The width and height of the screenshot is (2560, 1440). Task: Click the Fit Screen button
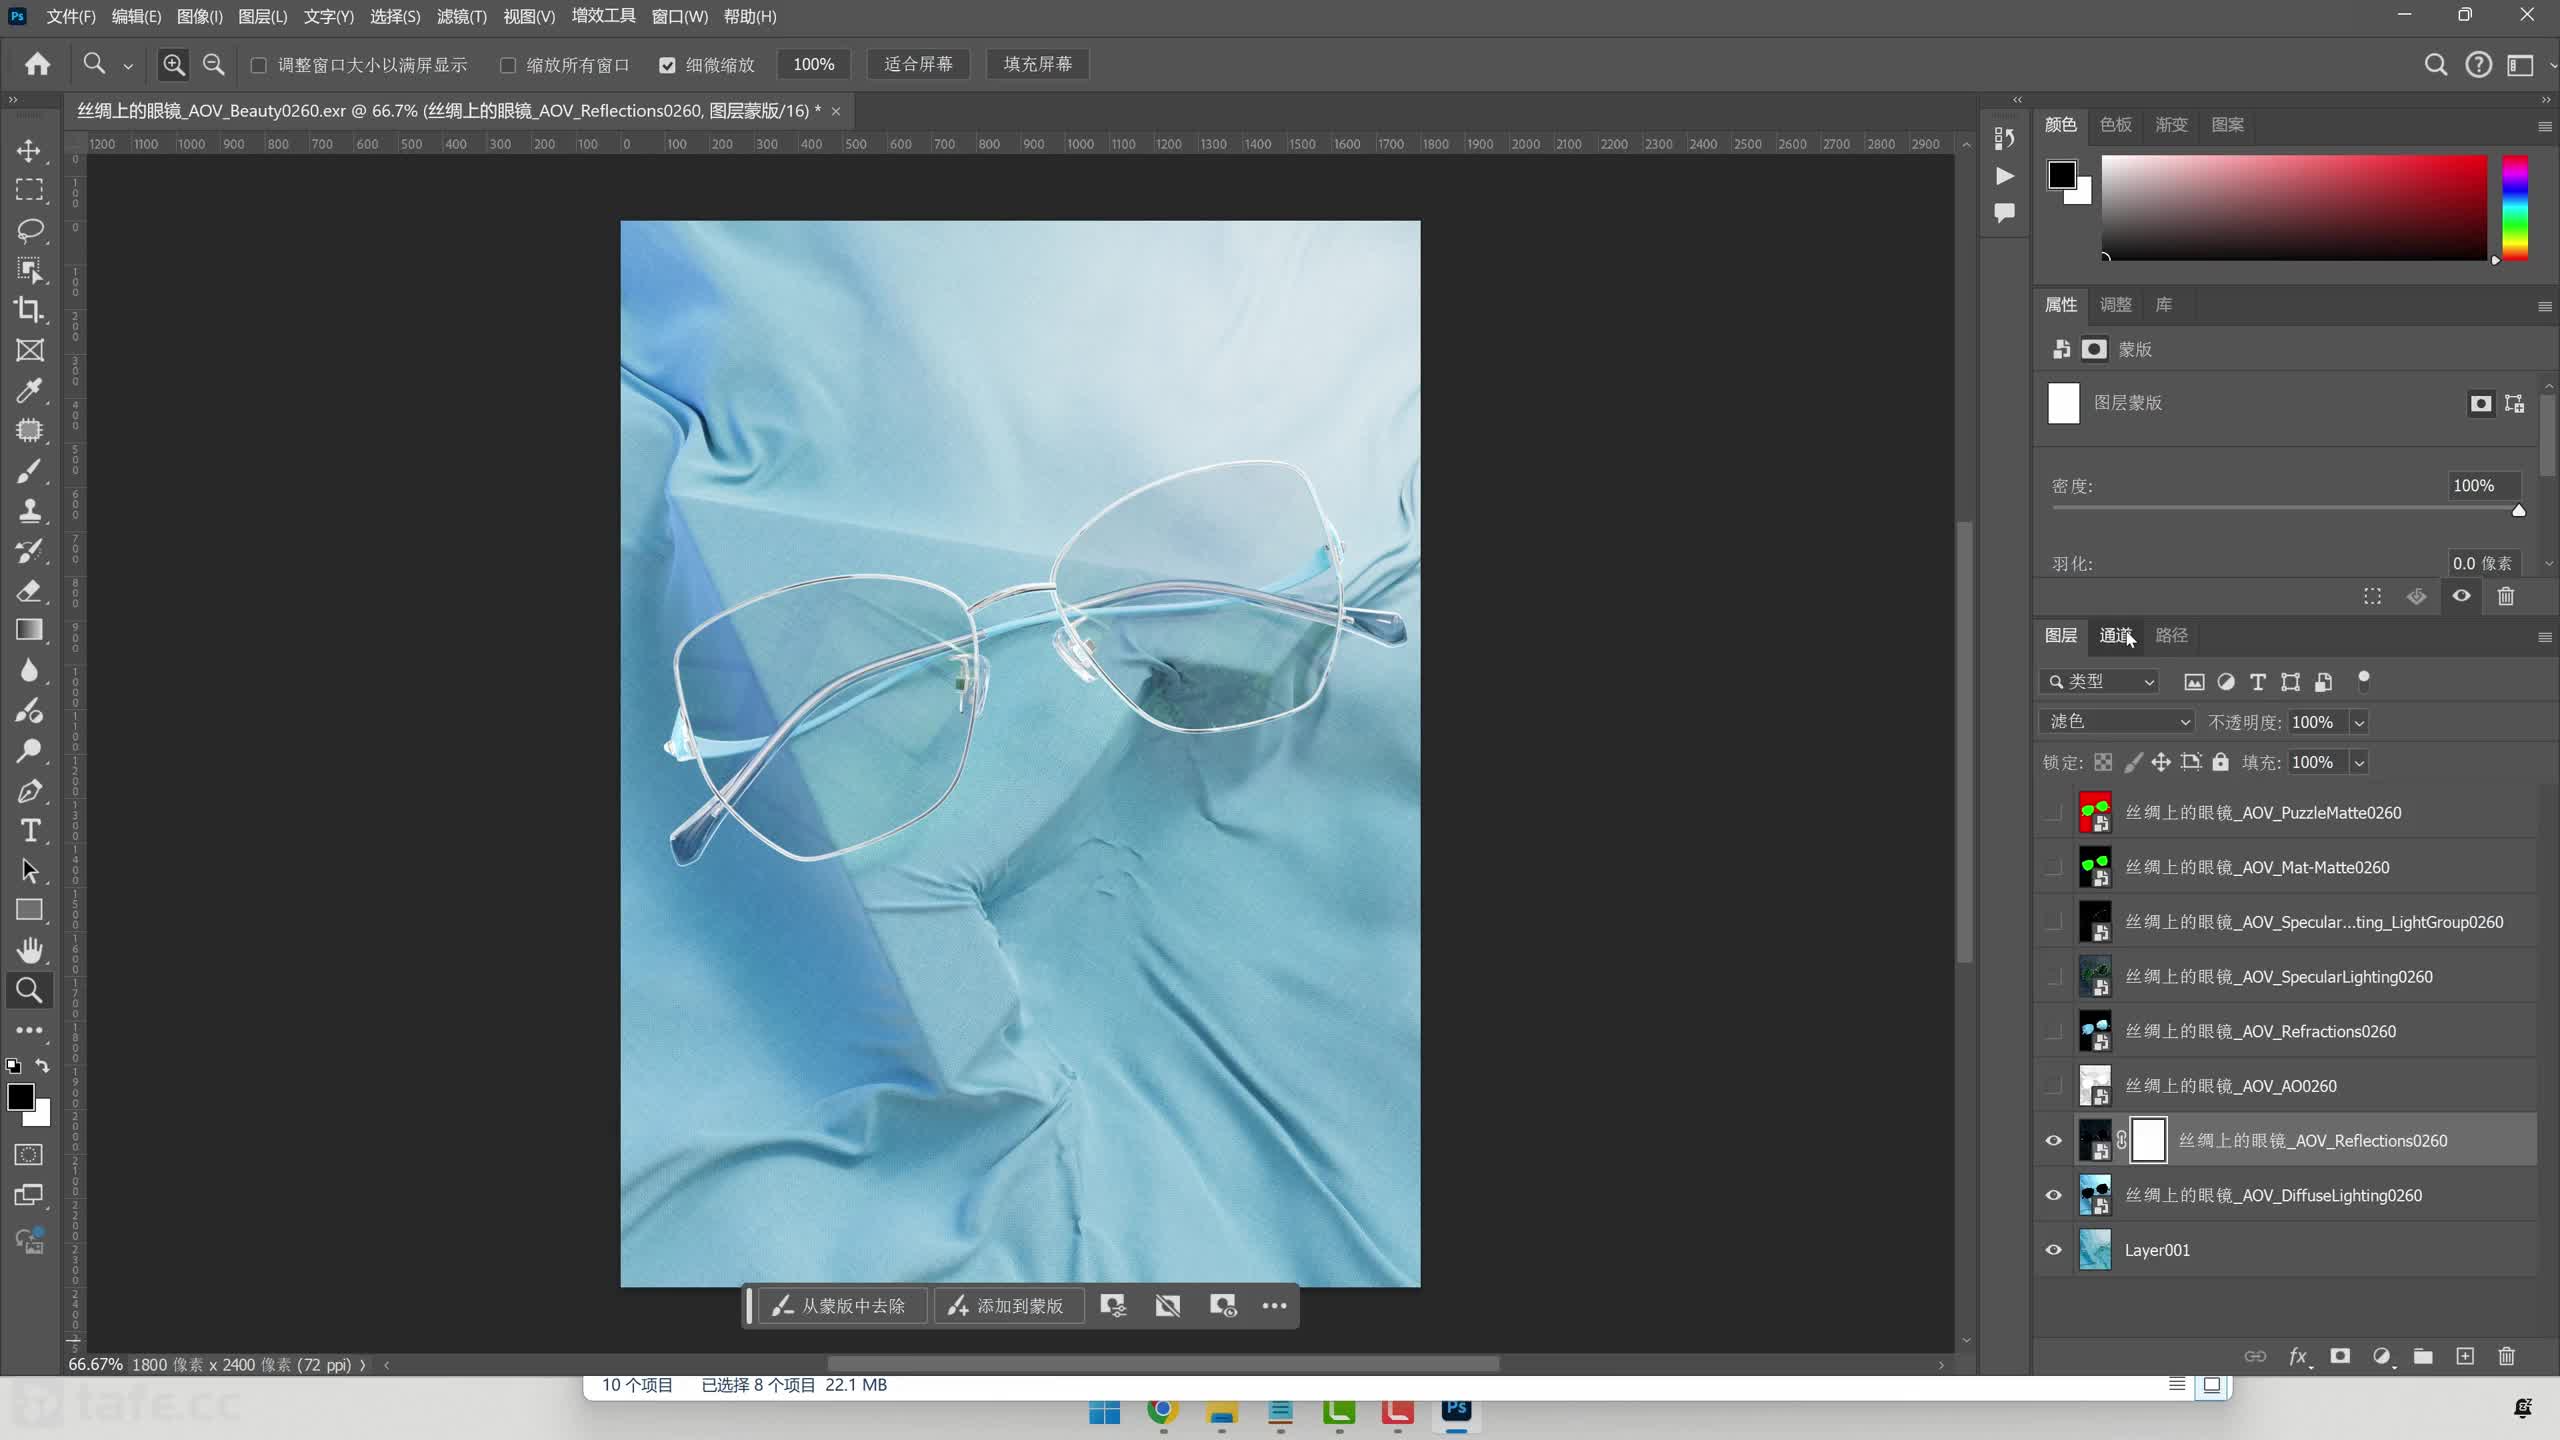(x=918, y=65)
